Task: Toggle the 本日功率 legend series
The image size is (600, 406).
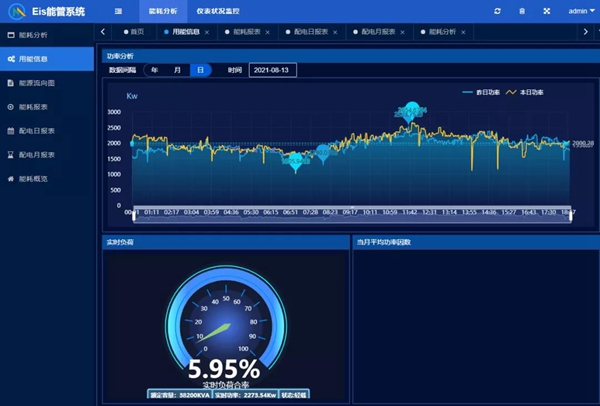Action: tap(525, 92)
